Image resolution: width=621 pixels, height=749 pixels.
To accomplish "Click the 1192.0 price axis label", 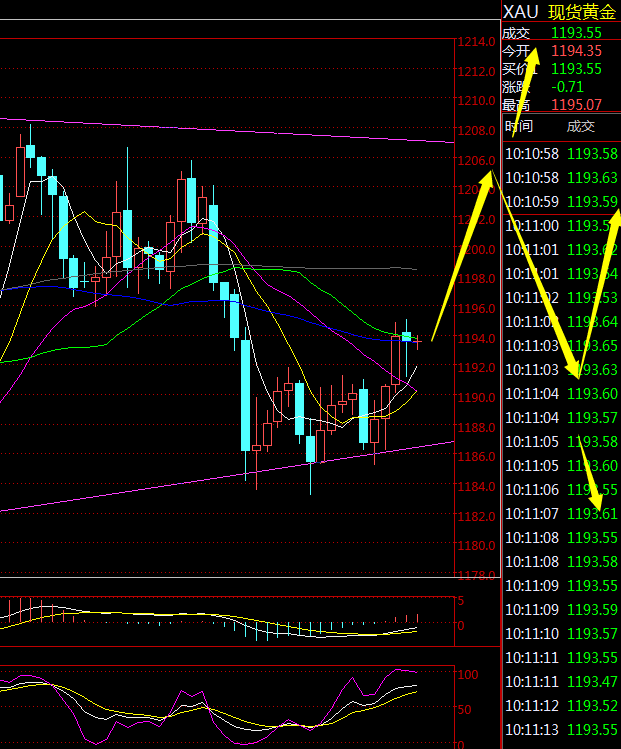I will point(476,368).
